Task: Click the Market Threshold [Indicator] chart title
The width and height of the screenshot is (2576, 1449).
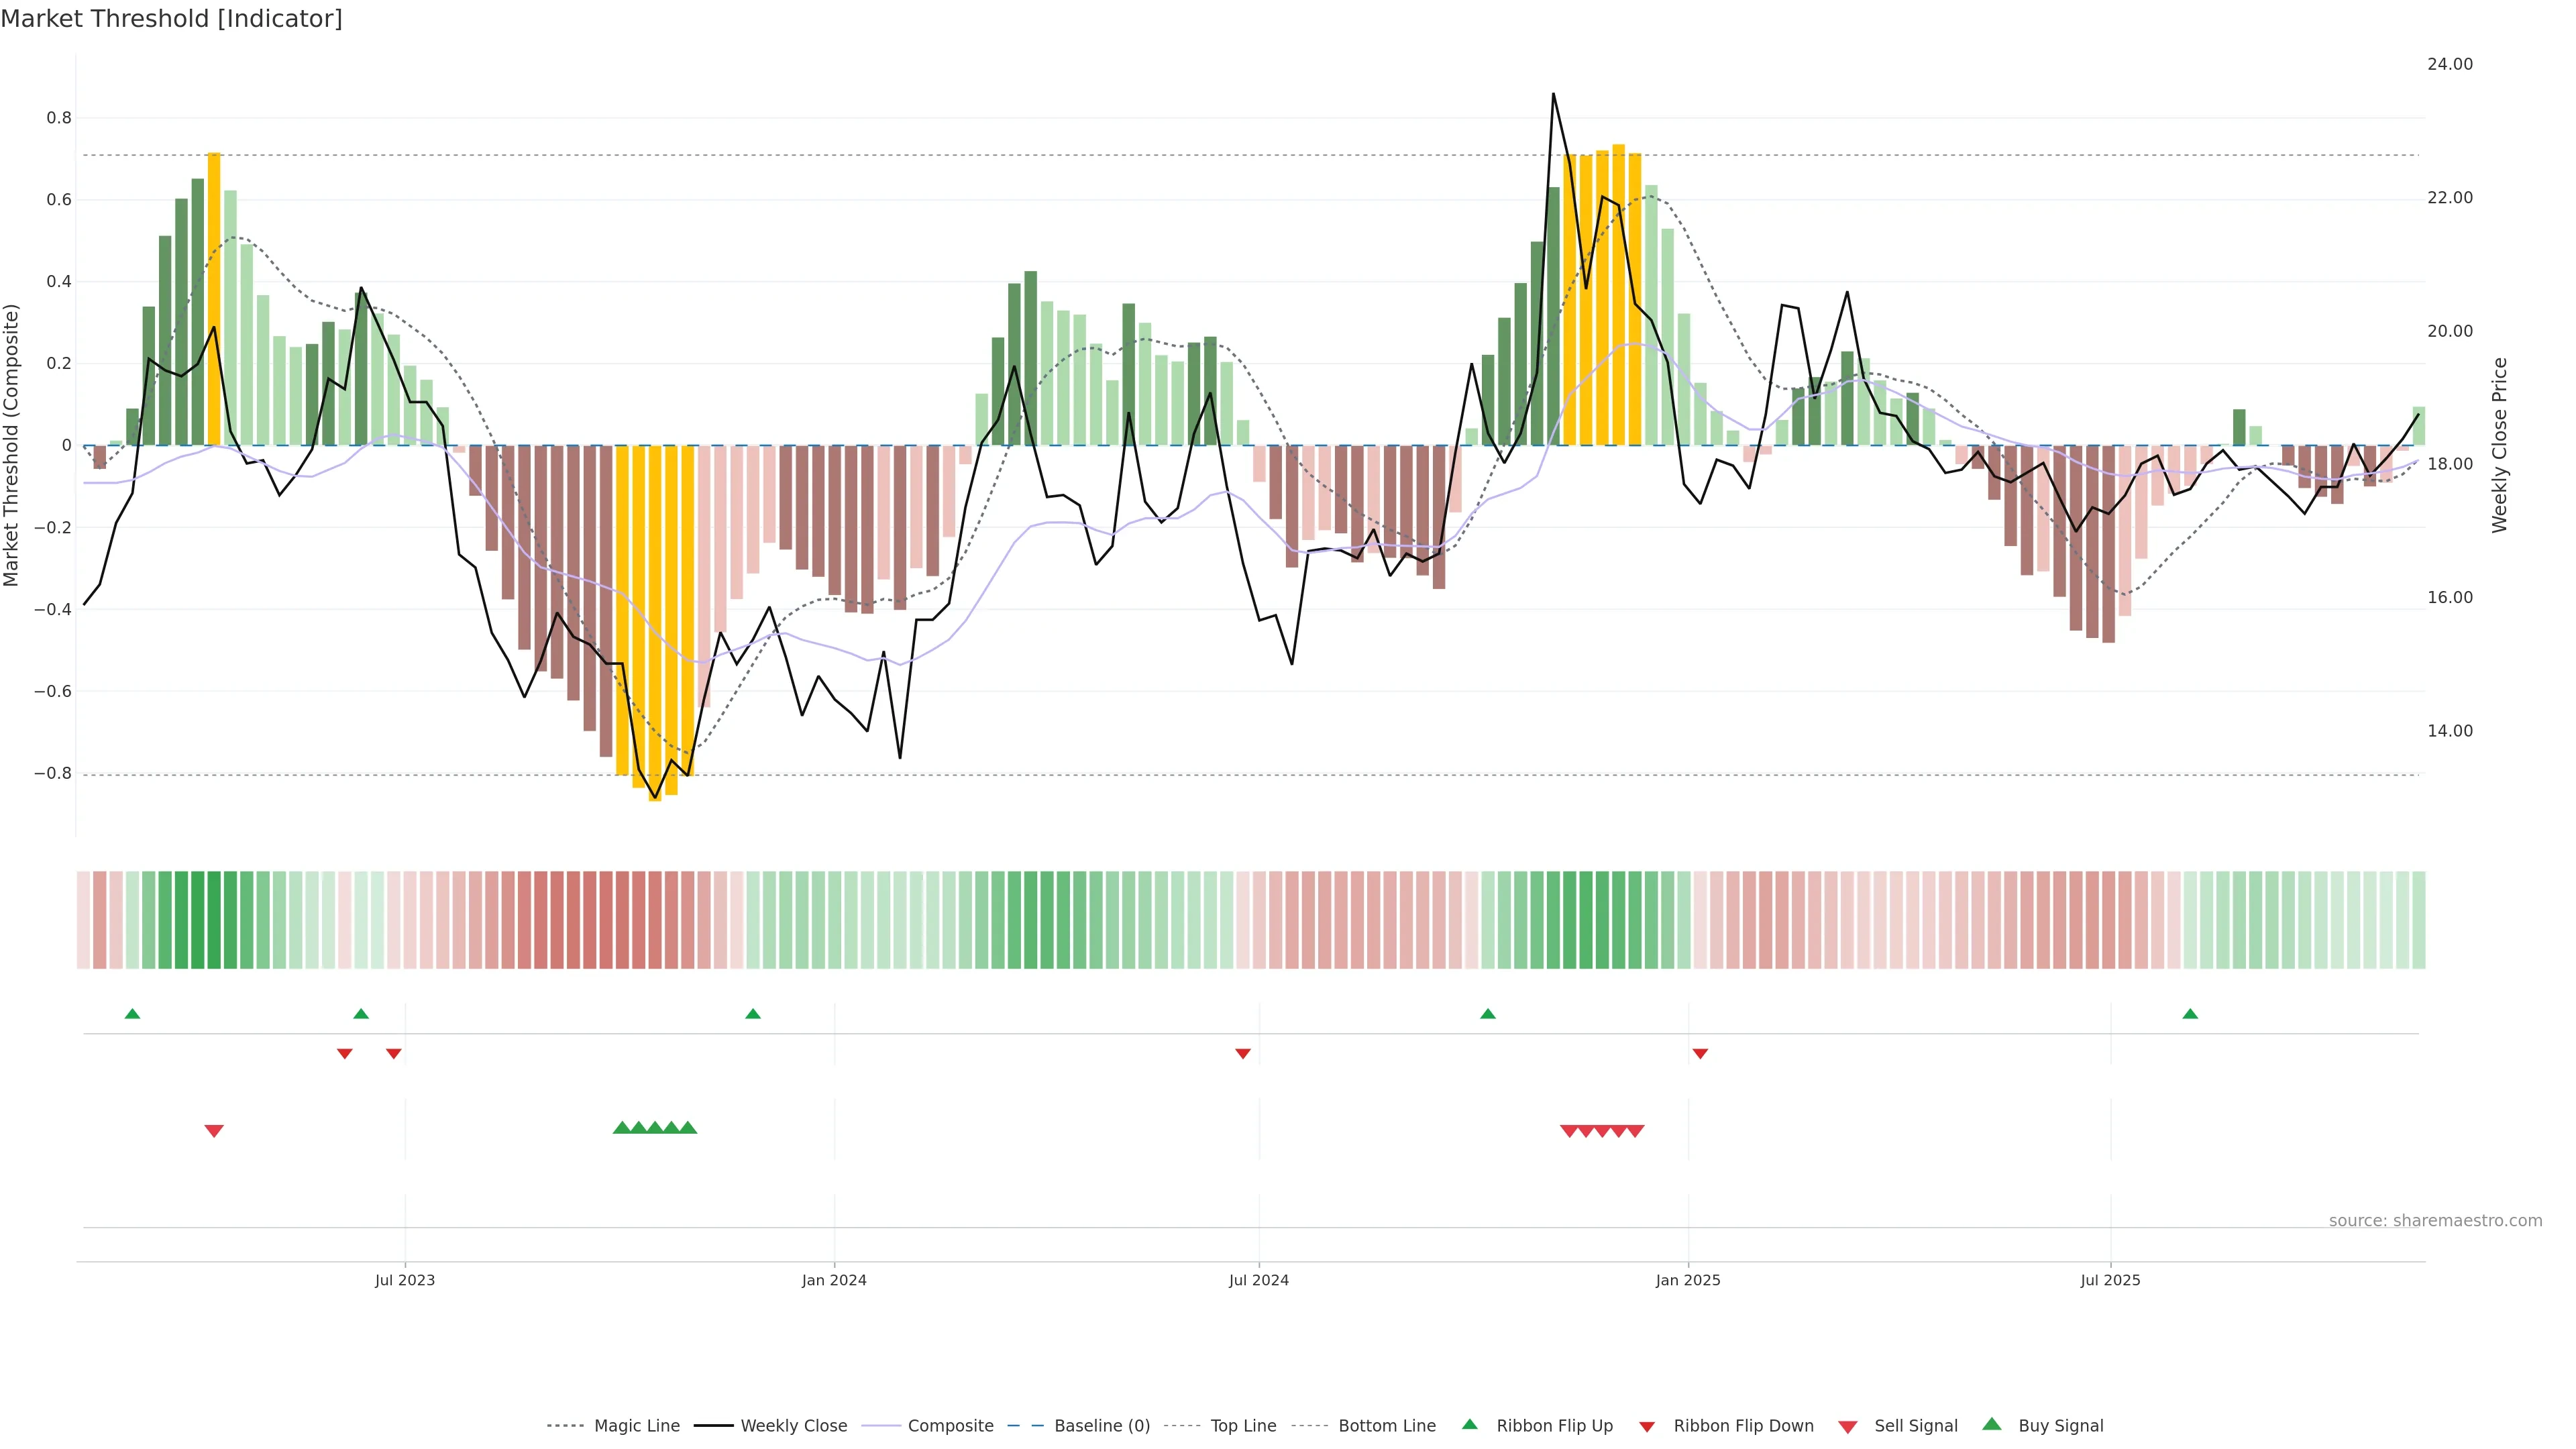Action: coord(171,19)
